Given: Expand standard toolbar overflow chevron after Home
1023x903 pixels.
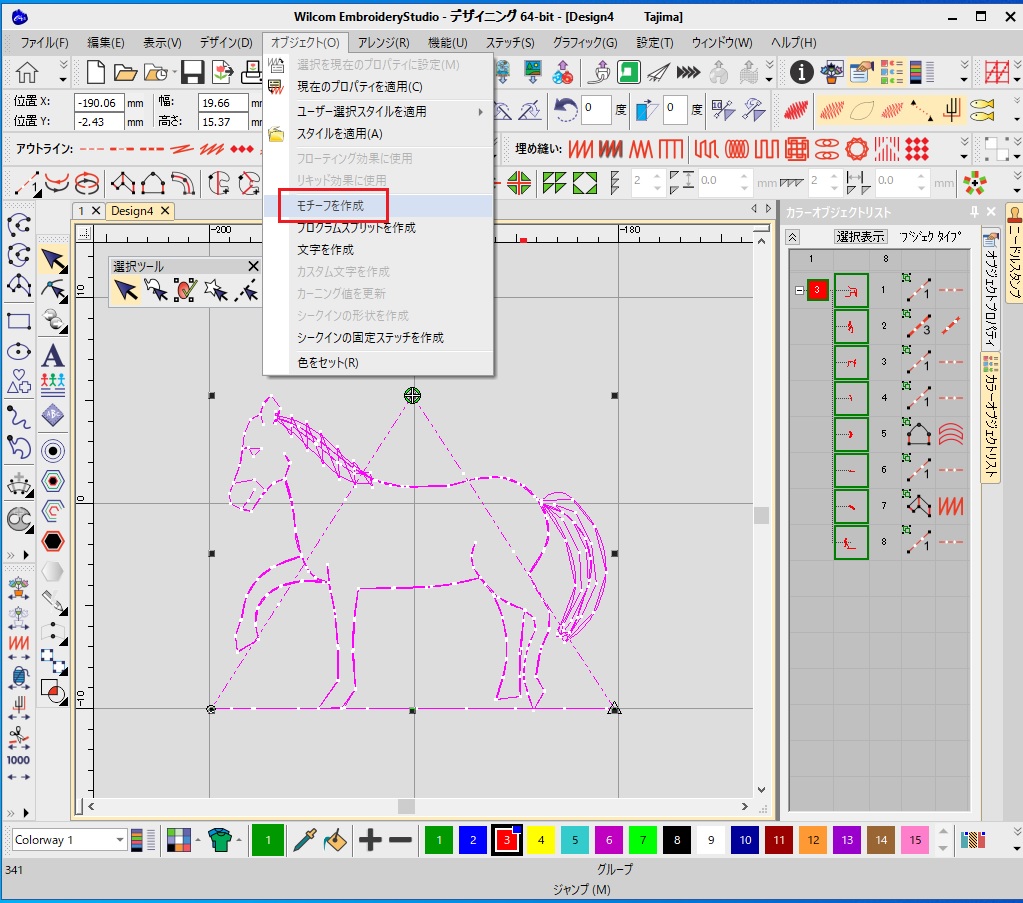Looking at the screenshot, I should point(63,72).
